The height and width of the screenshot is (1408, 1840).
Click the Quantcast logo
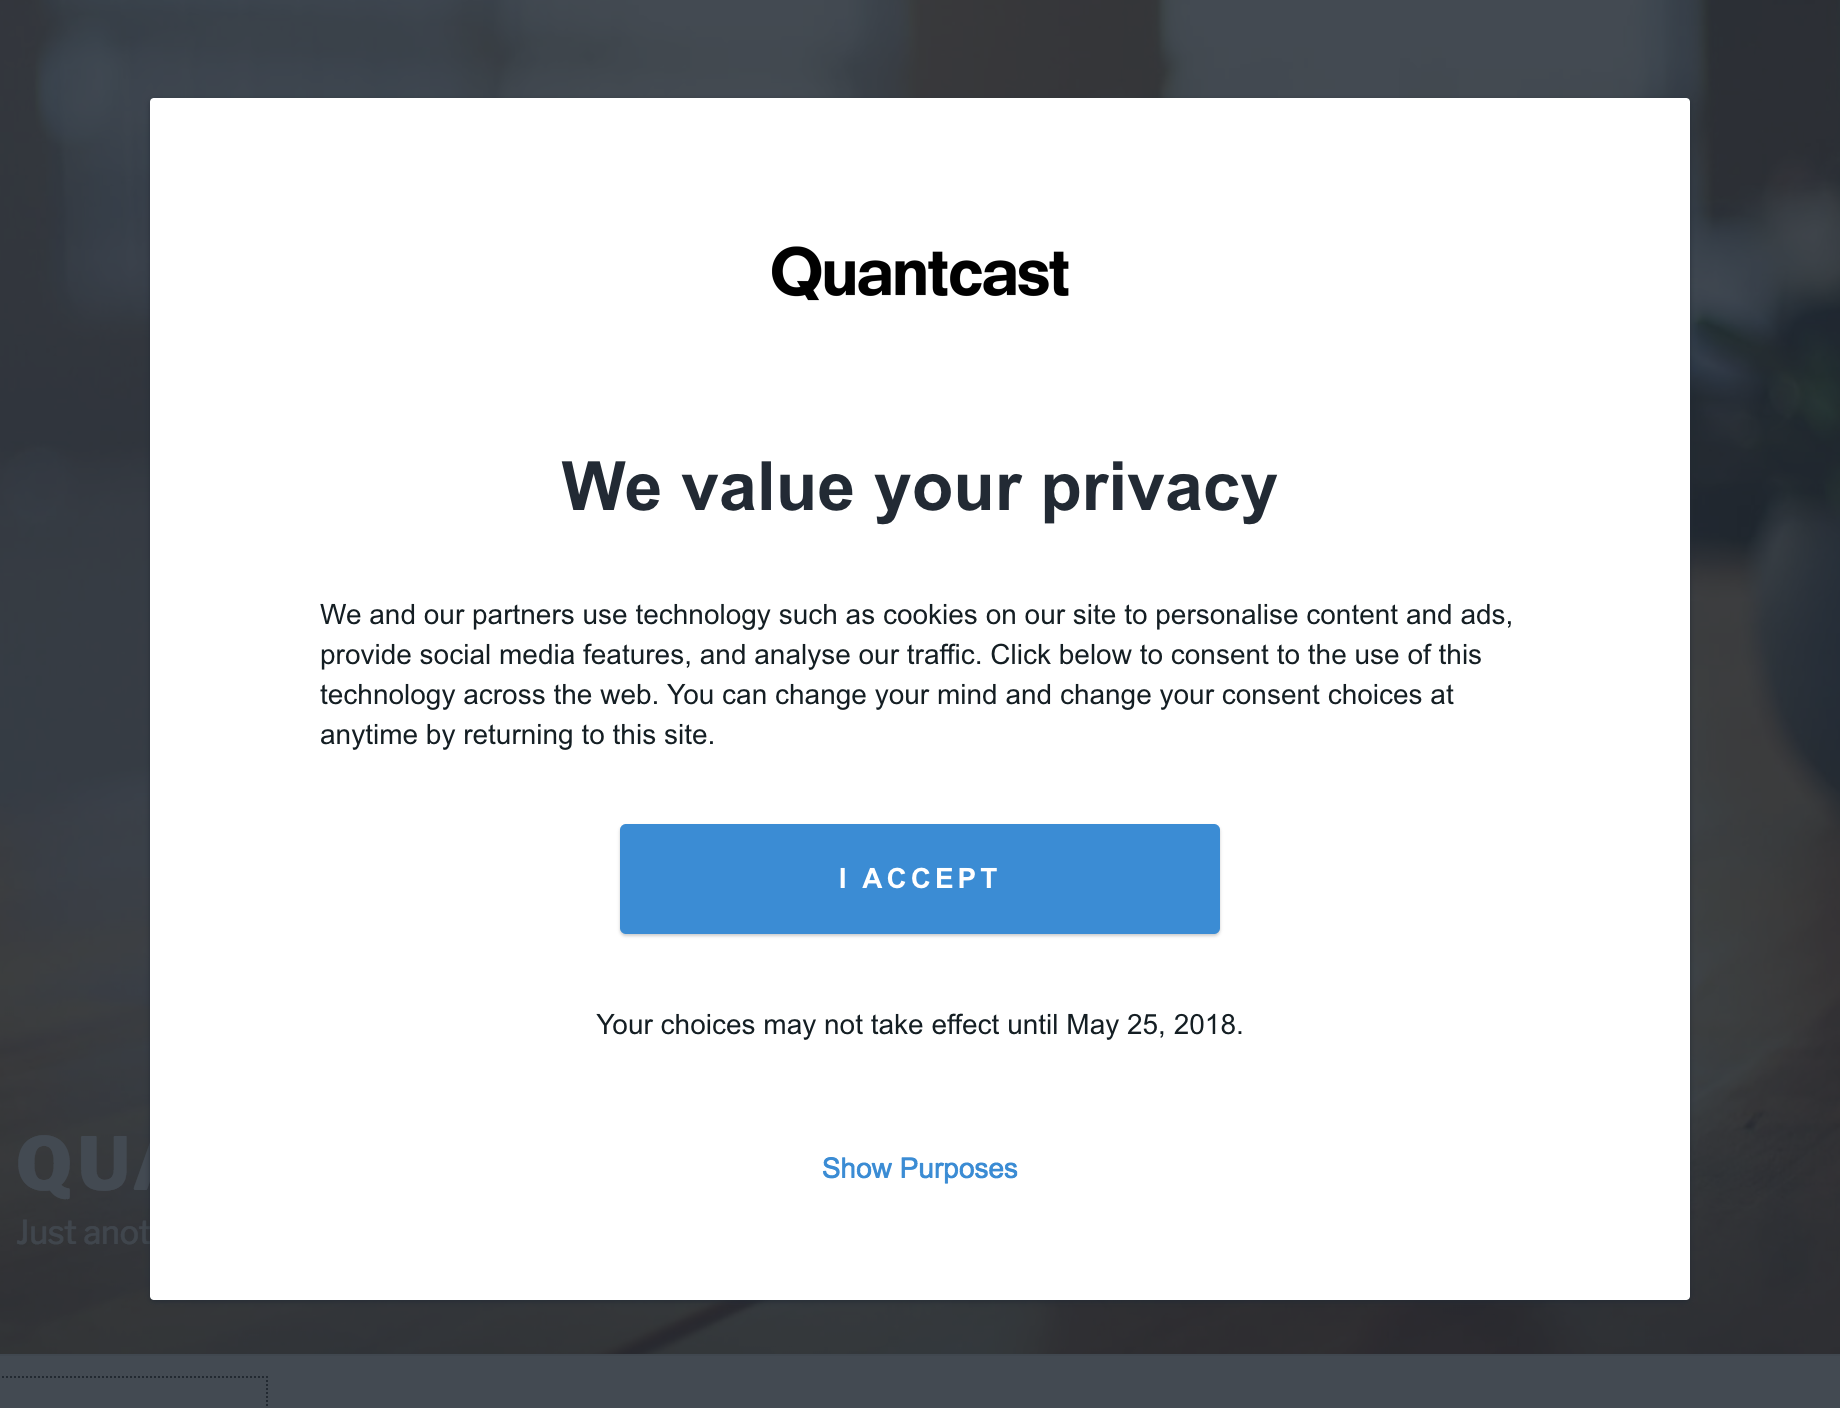[x=919, y=273]
